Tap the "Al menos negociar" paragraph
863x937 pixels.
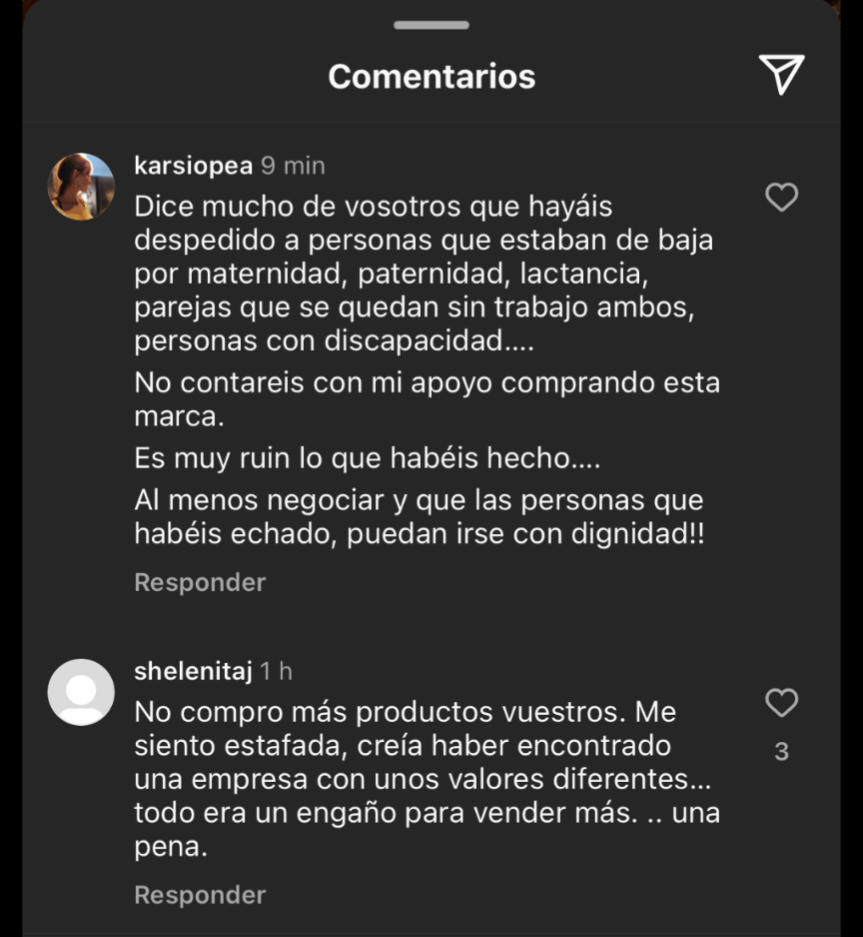pos(420,516)
